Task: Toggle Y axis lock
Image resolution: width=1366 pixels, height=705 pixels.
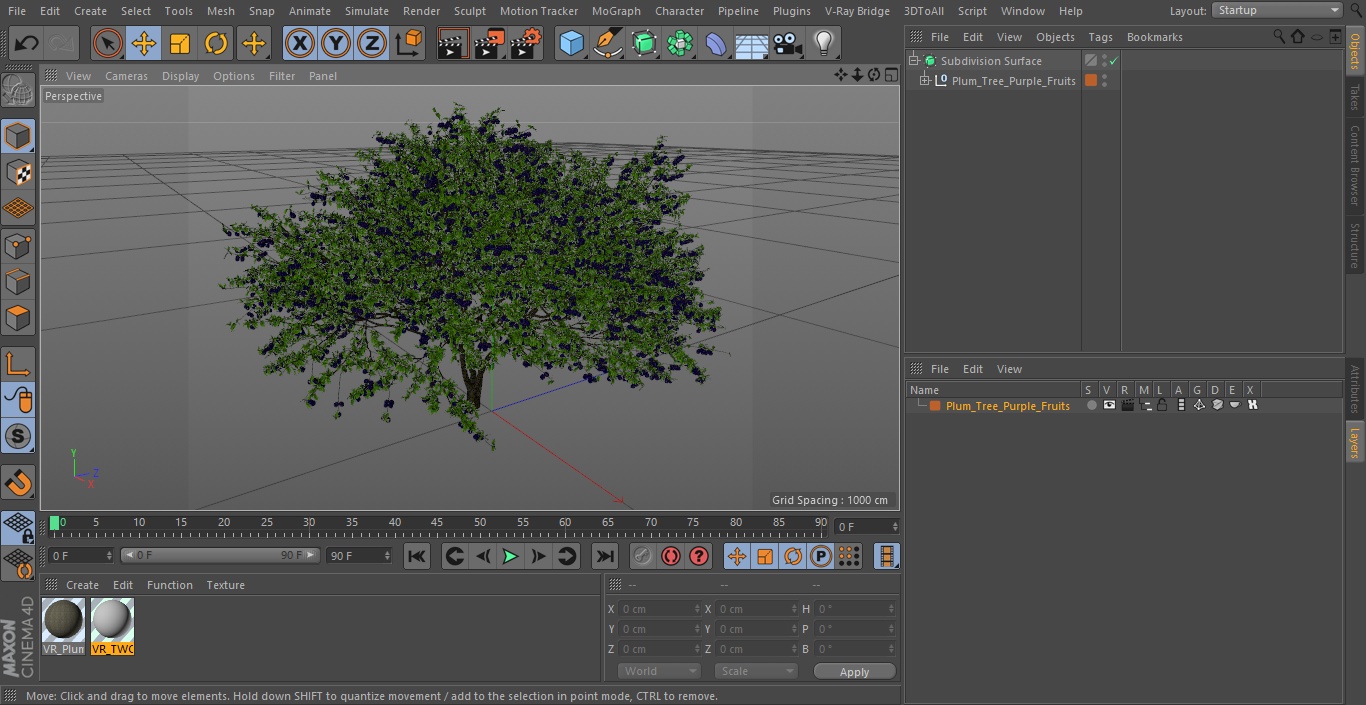Action: click(x=336, y=43)
